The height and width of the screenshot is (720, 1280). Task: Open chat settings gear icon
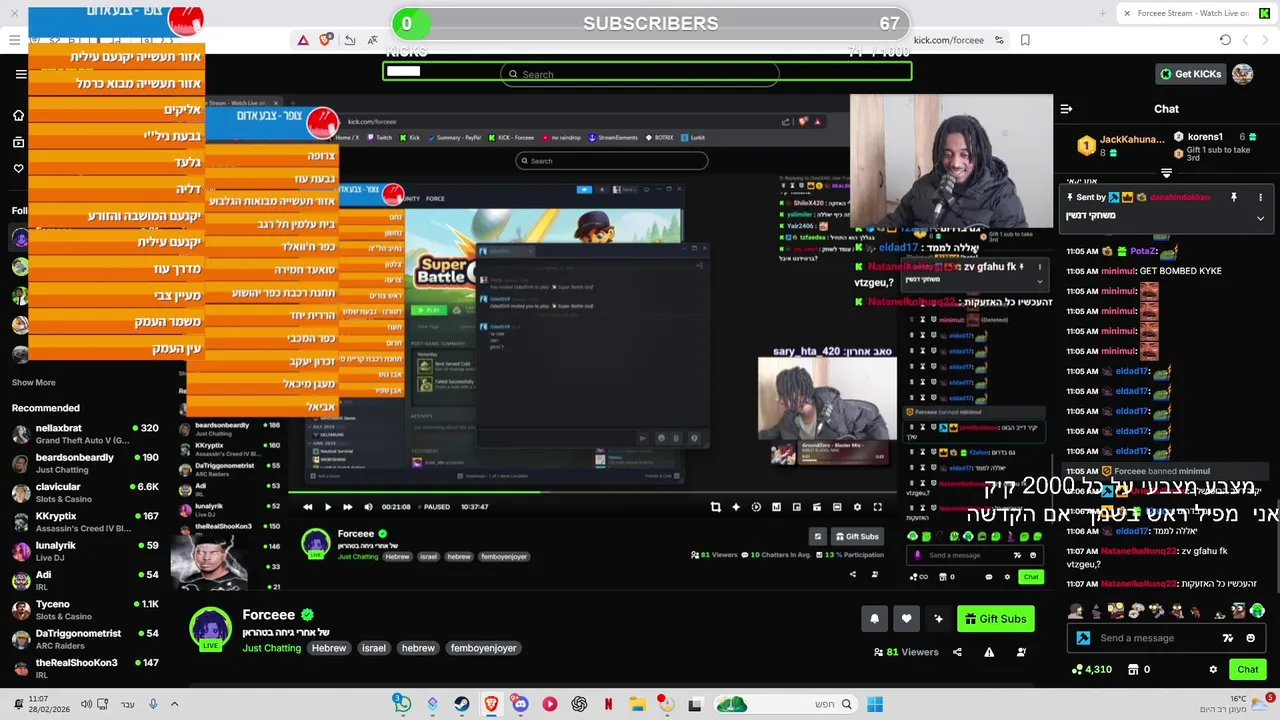point(1213,670)
